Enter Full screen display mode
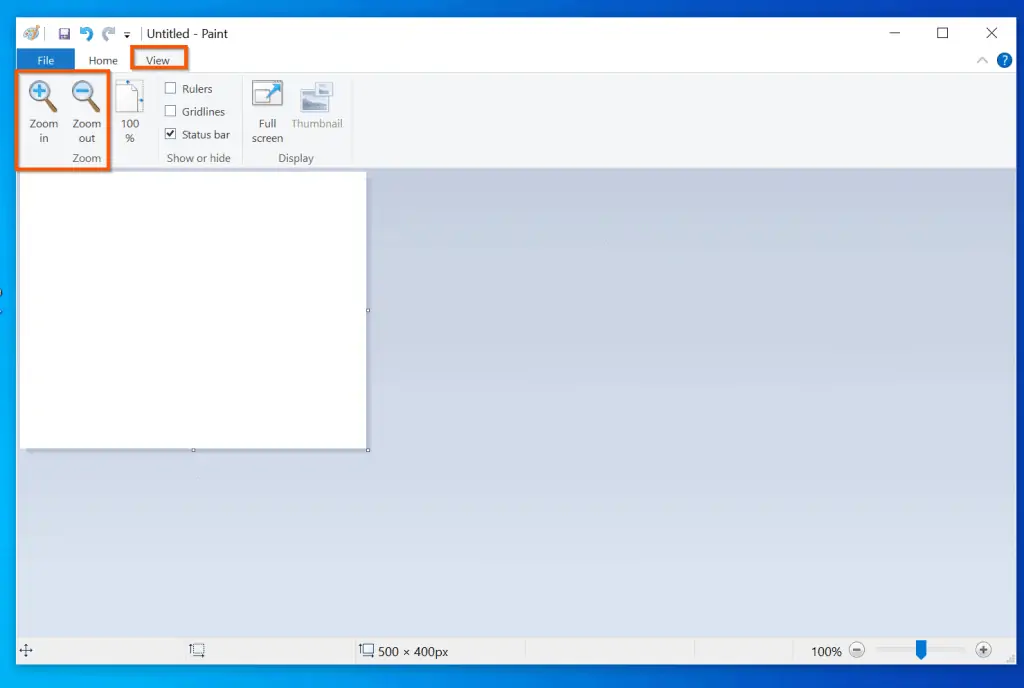Viewport: 1024px width, 688px height. tap(267, 97)
